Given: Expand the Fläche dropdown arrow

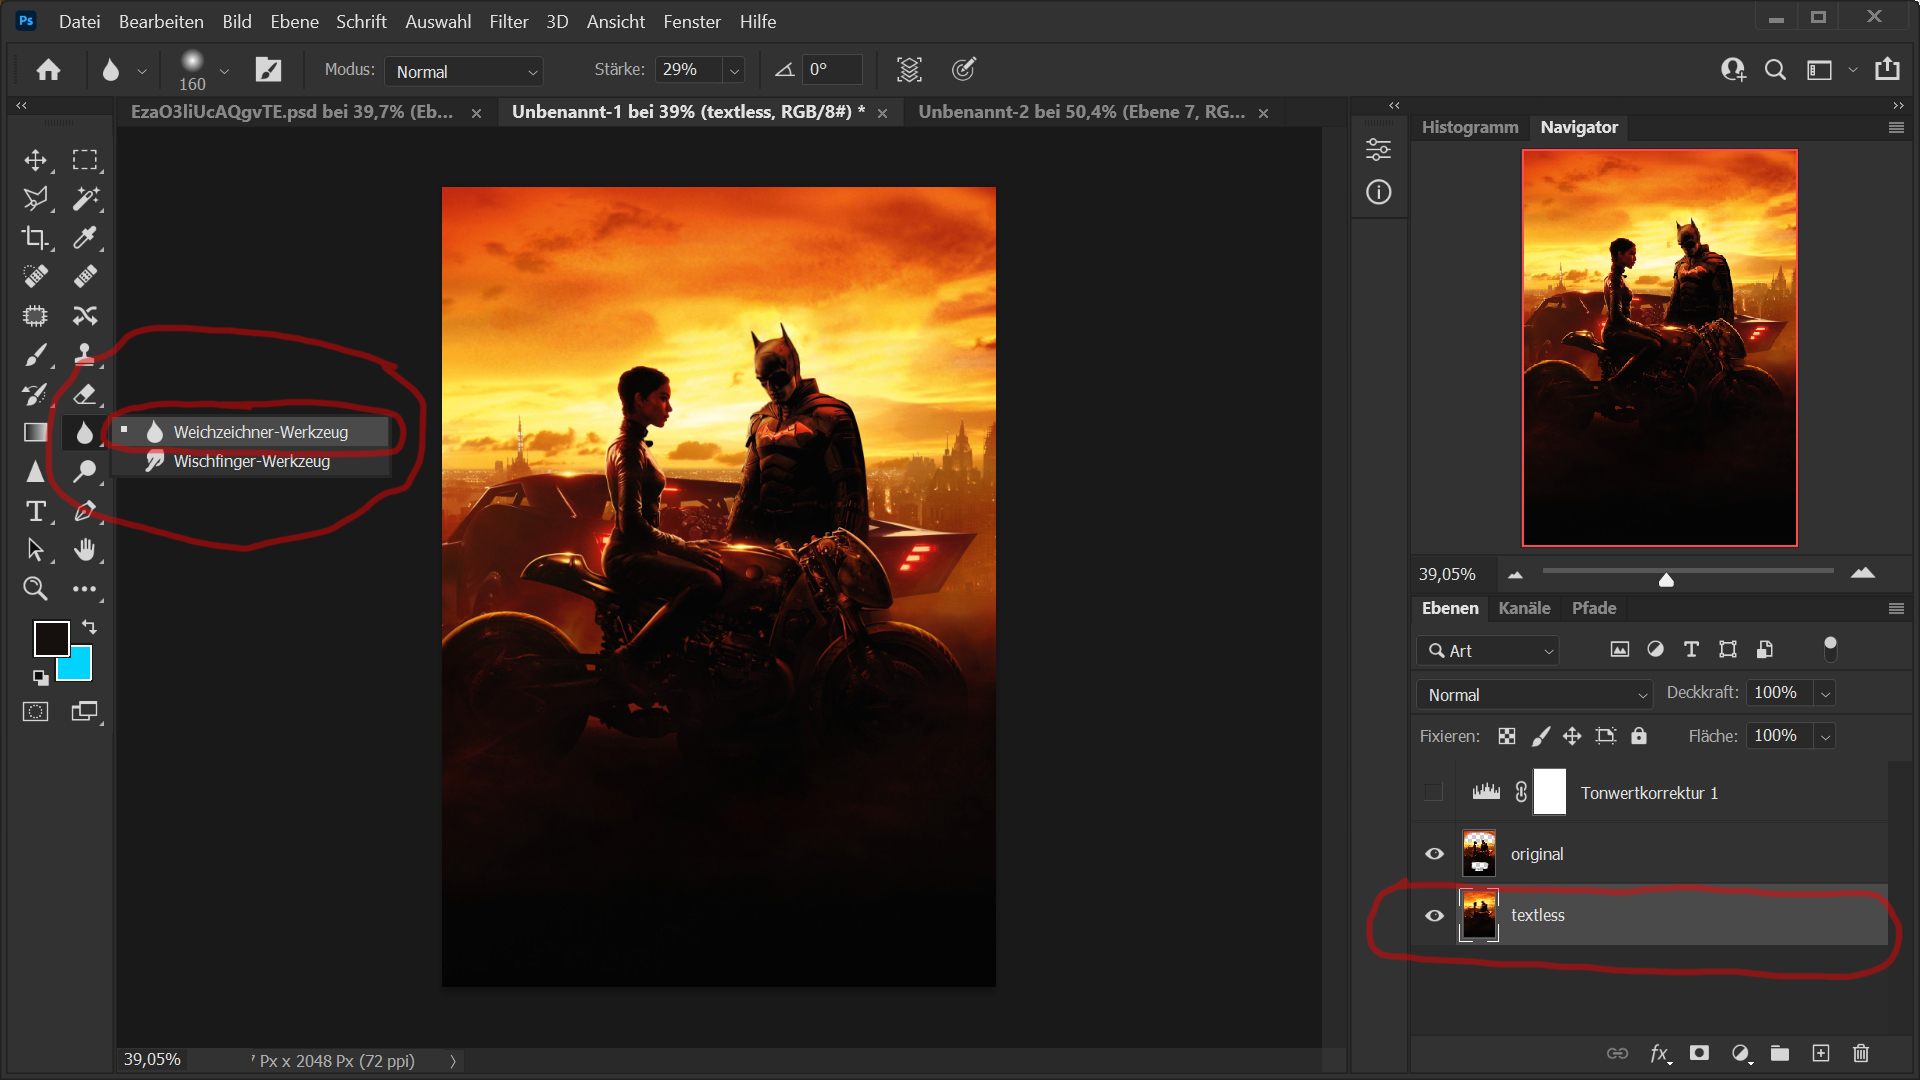Looking at the screenshot, I should (x=1825, y=737).
